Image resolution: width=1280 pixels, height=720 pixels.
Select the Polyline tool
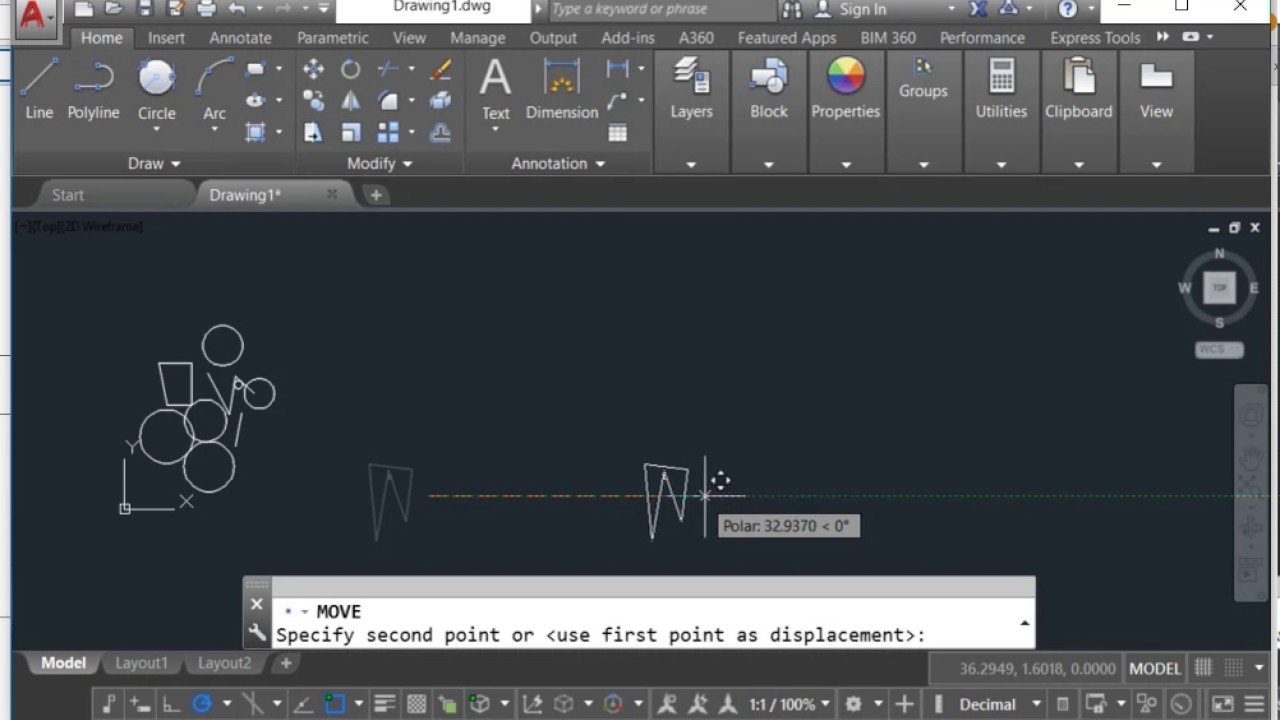point(93,90)
